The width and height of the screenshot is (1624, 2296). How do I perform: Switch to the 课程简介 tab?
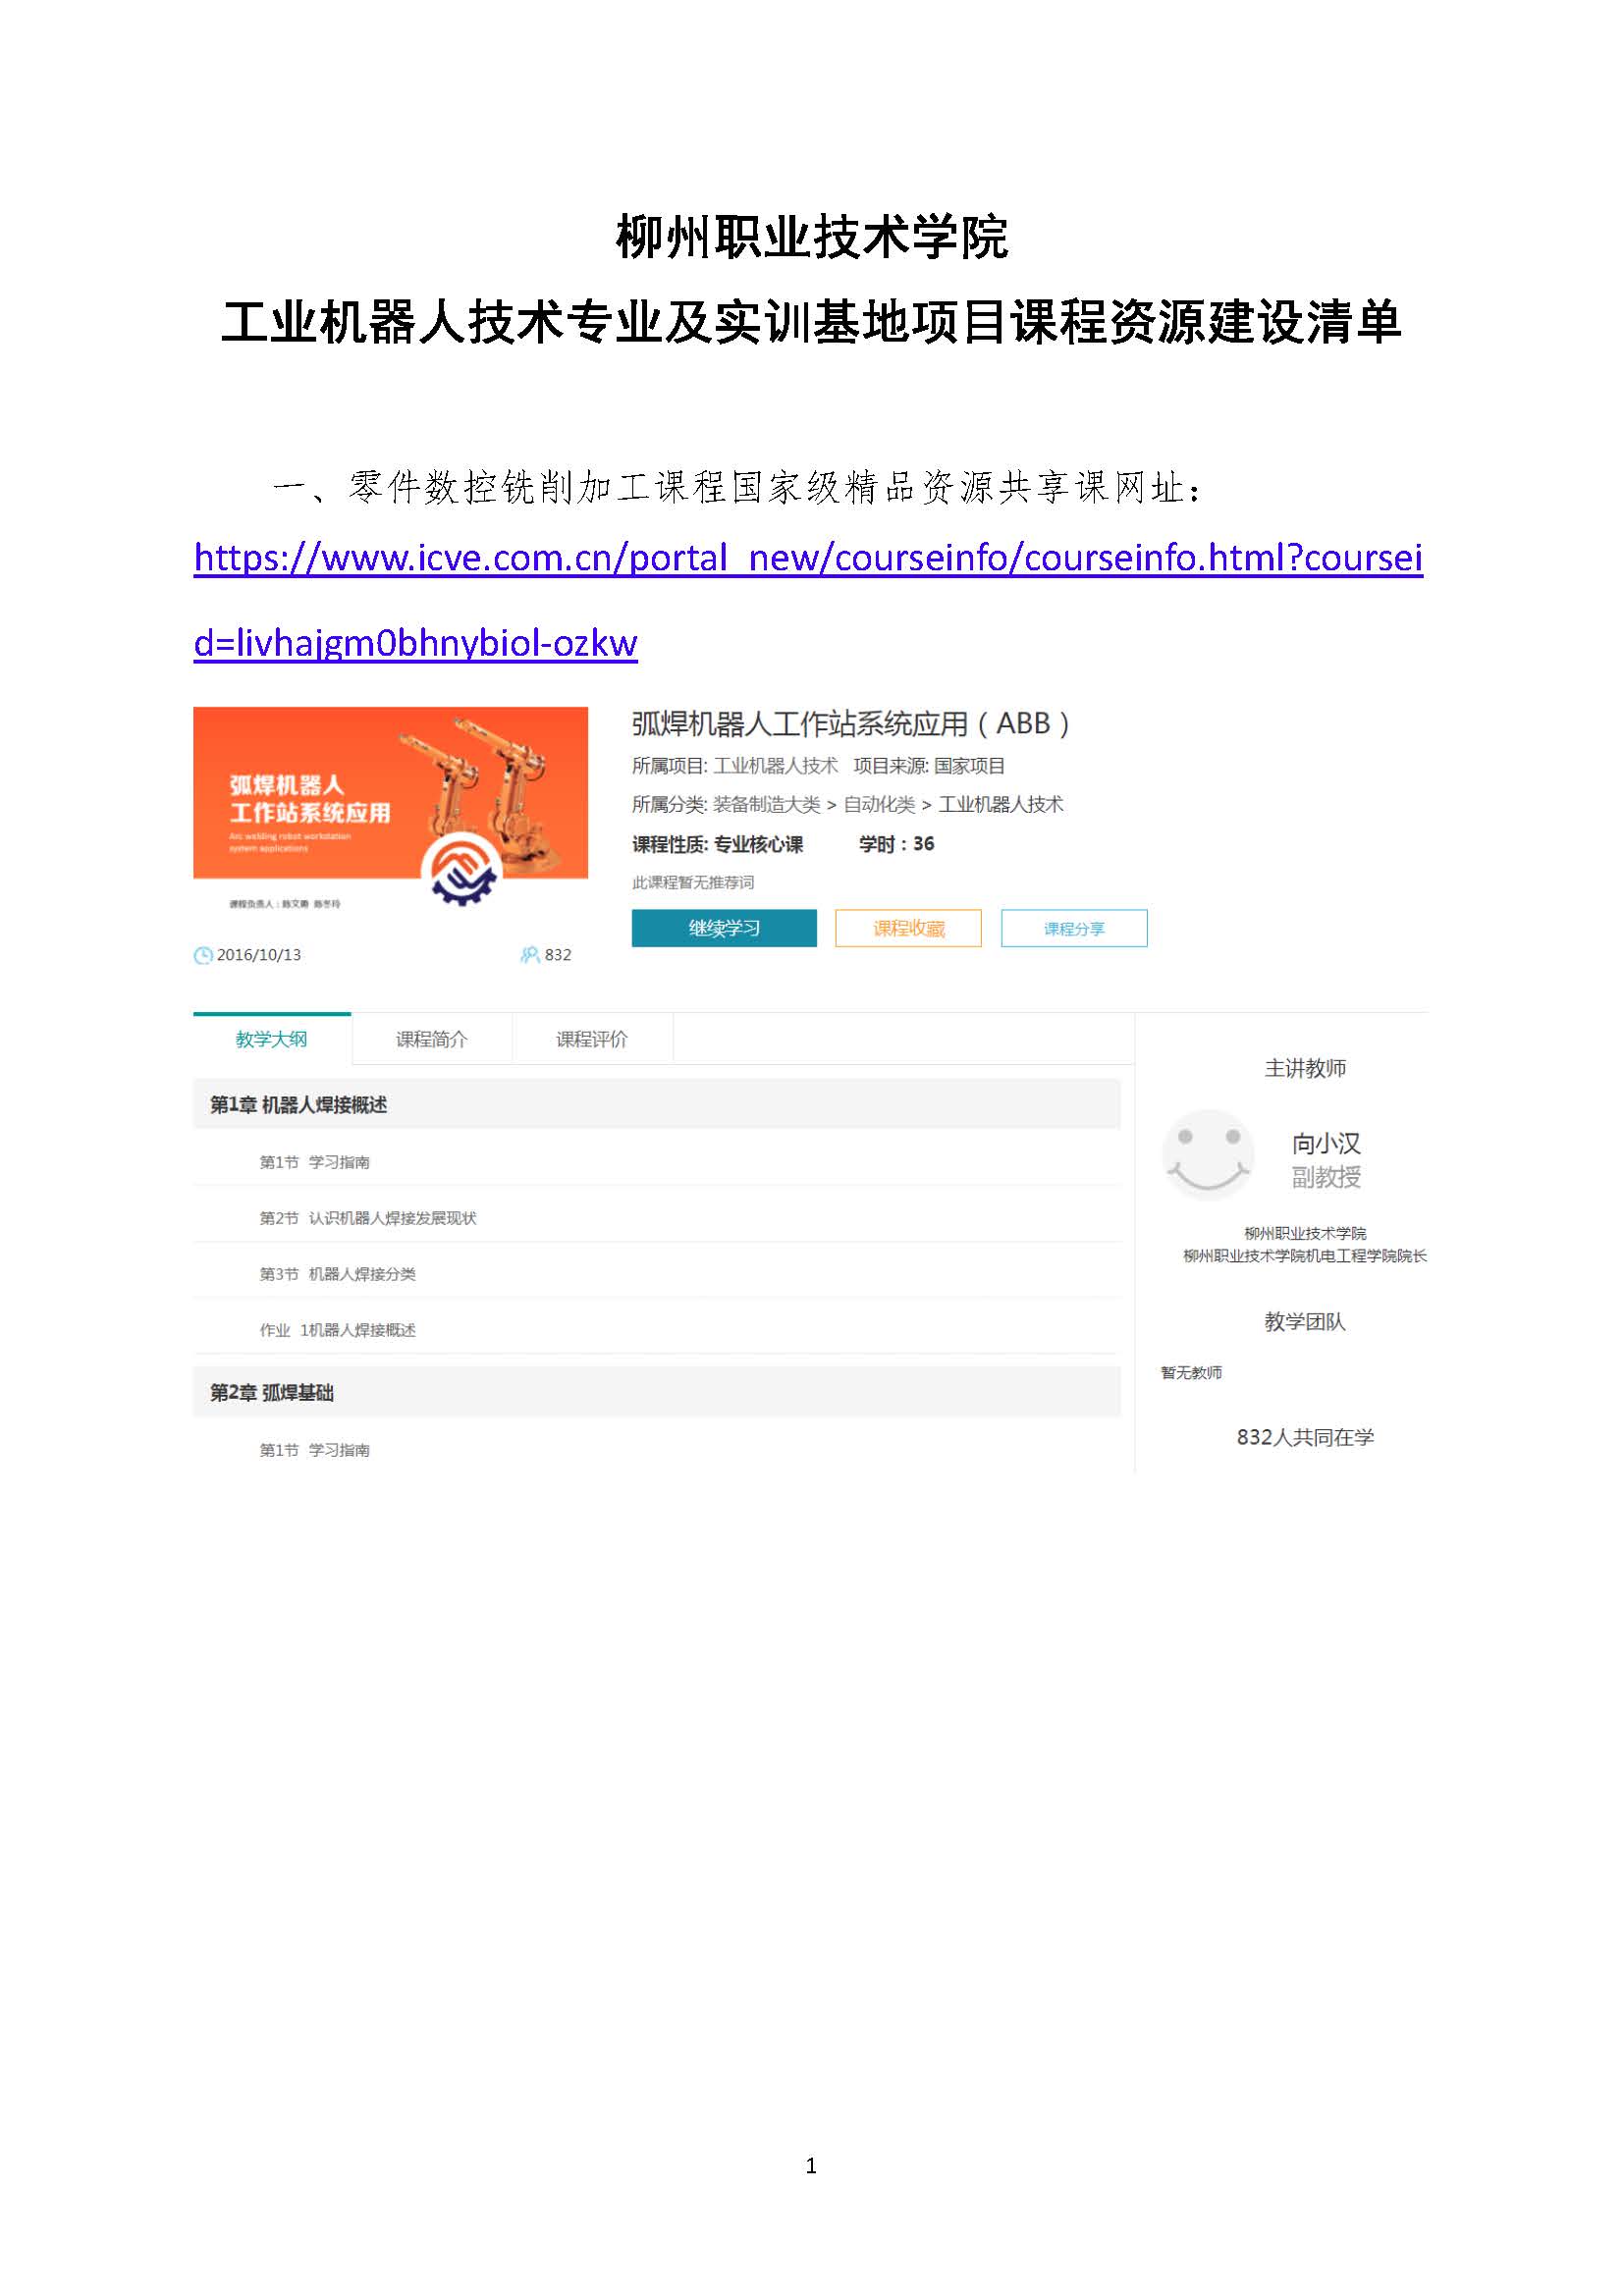432,1039
